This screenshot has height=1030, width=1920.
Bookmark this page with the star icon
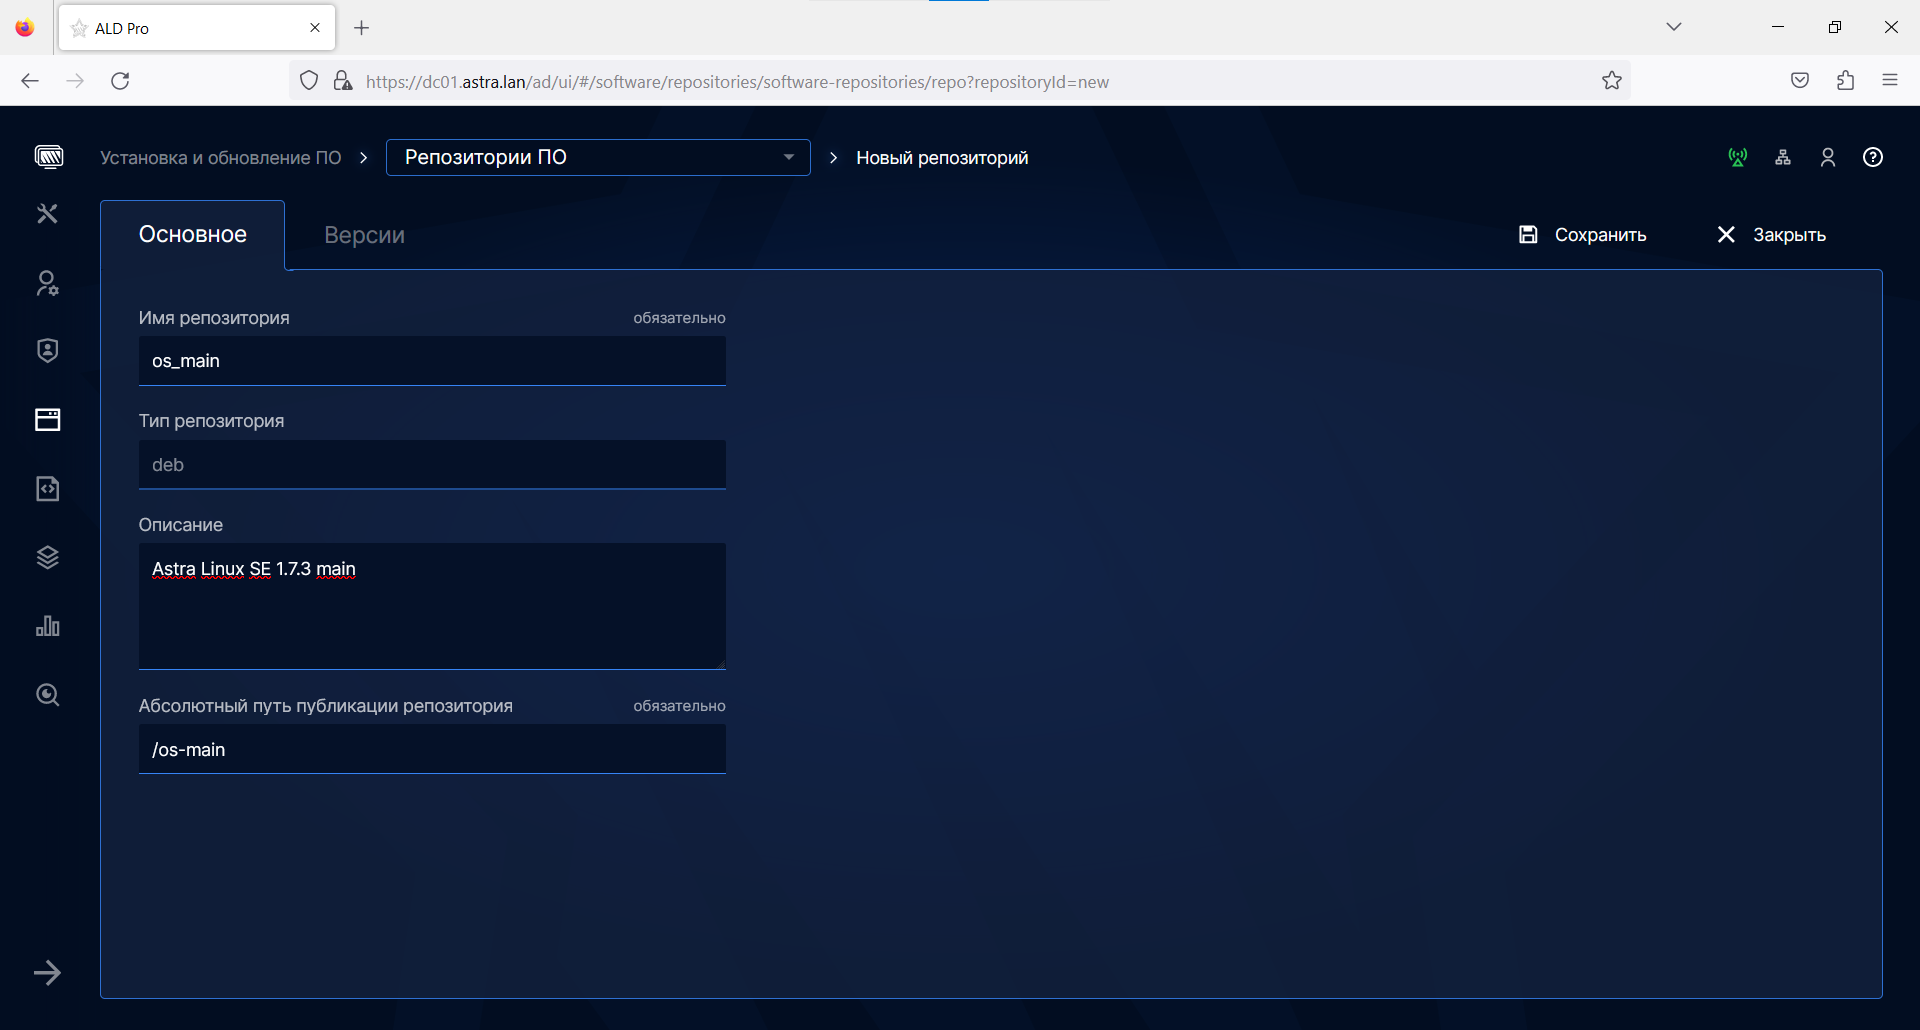[1612, 81]
